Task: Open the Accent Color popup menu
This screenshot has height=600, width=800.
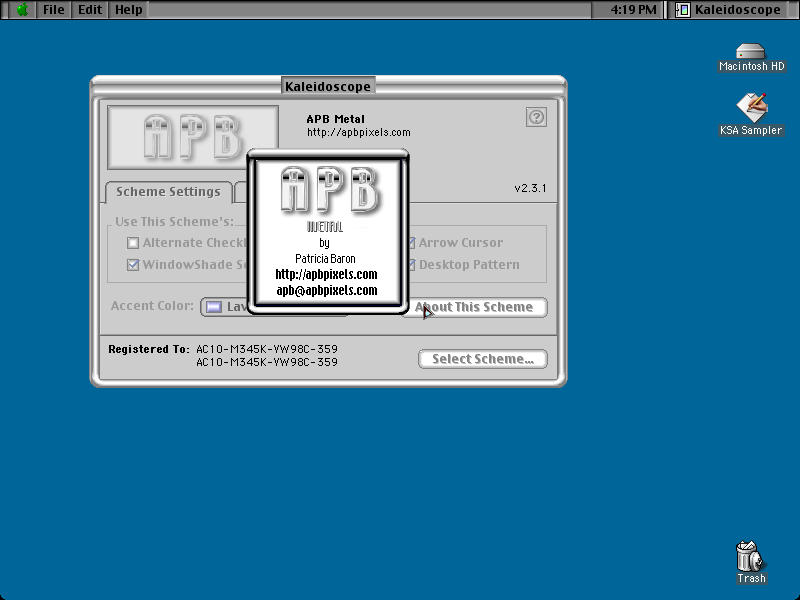Action: [224, 307]
